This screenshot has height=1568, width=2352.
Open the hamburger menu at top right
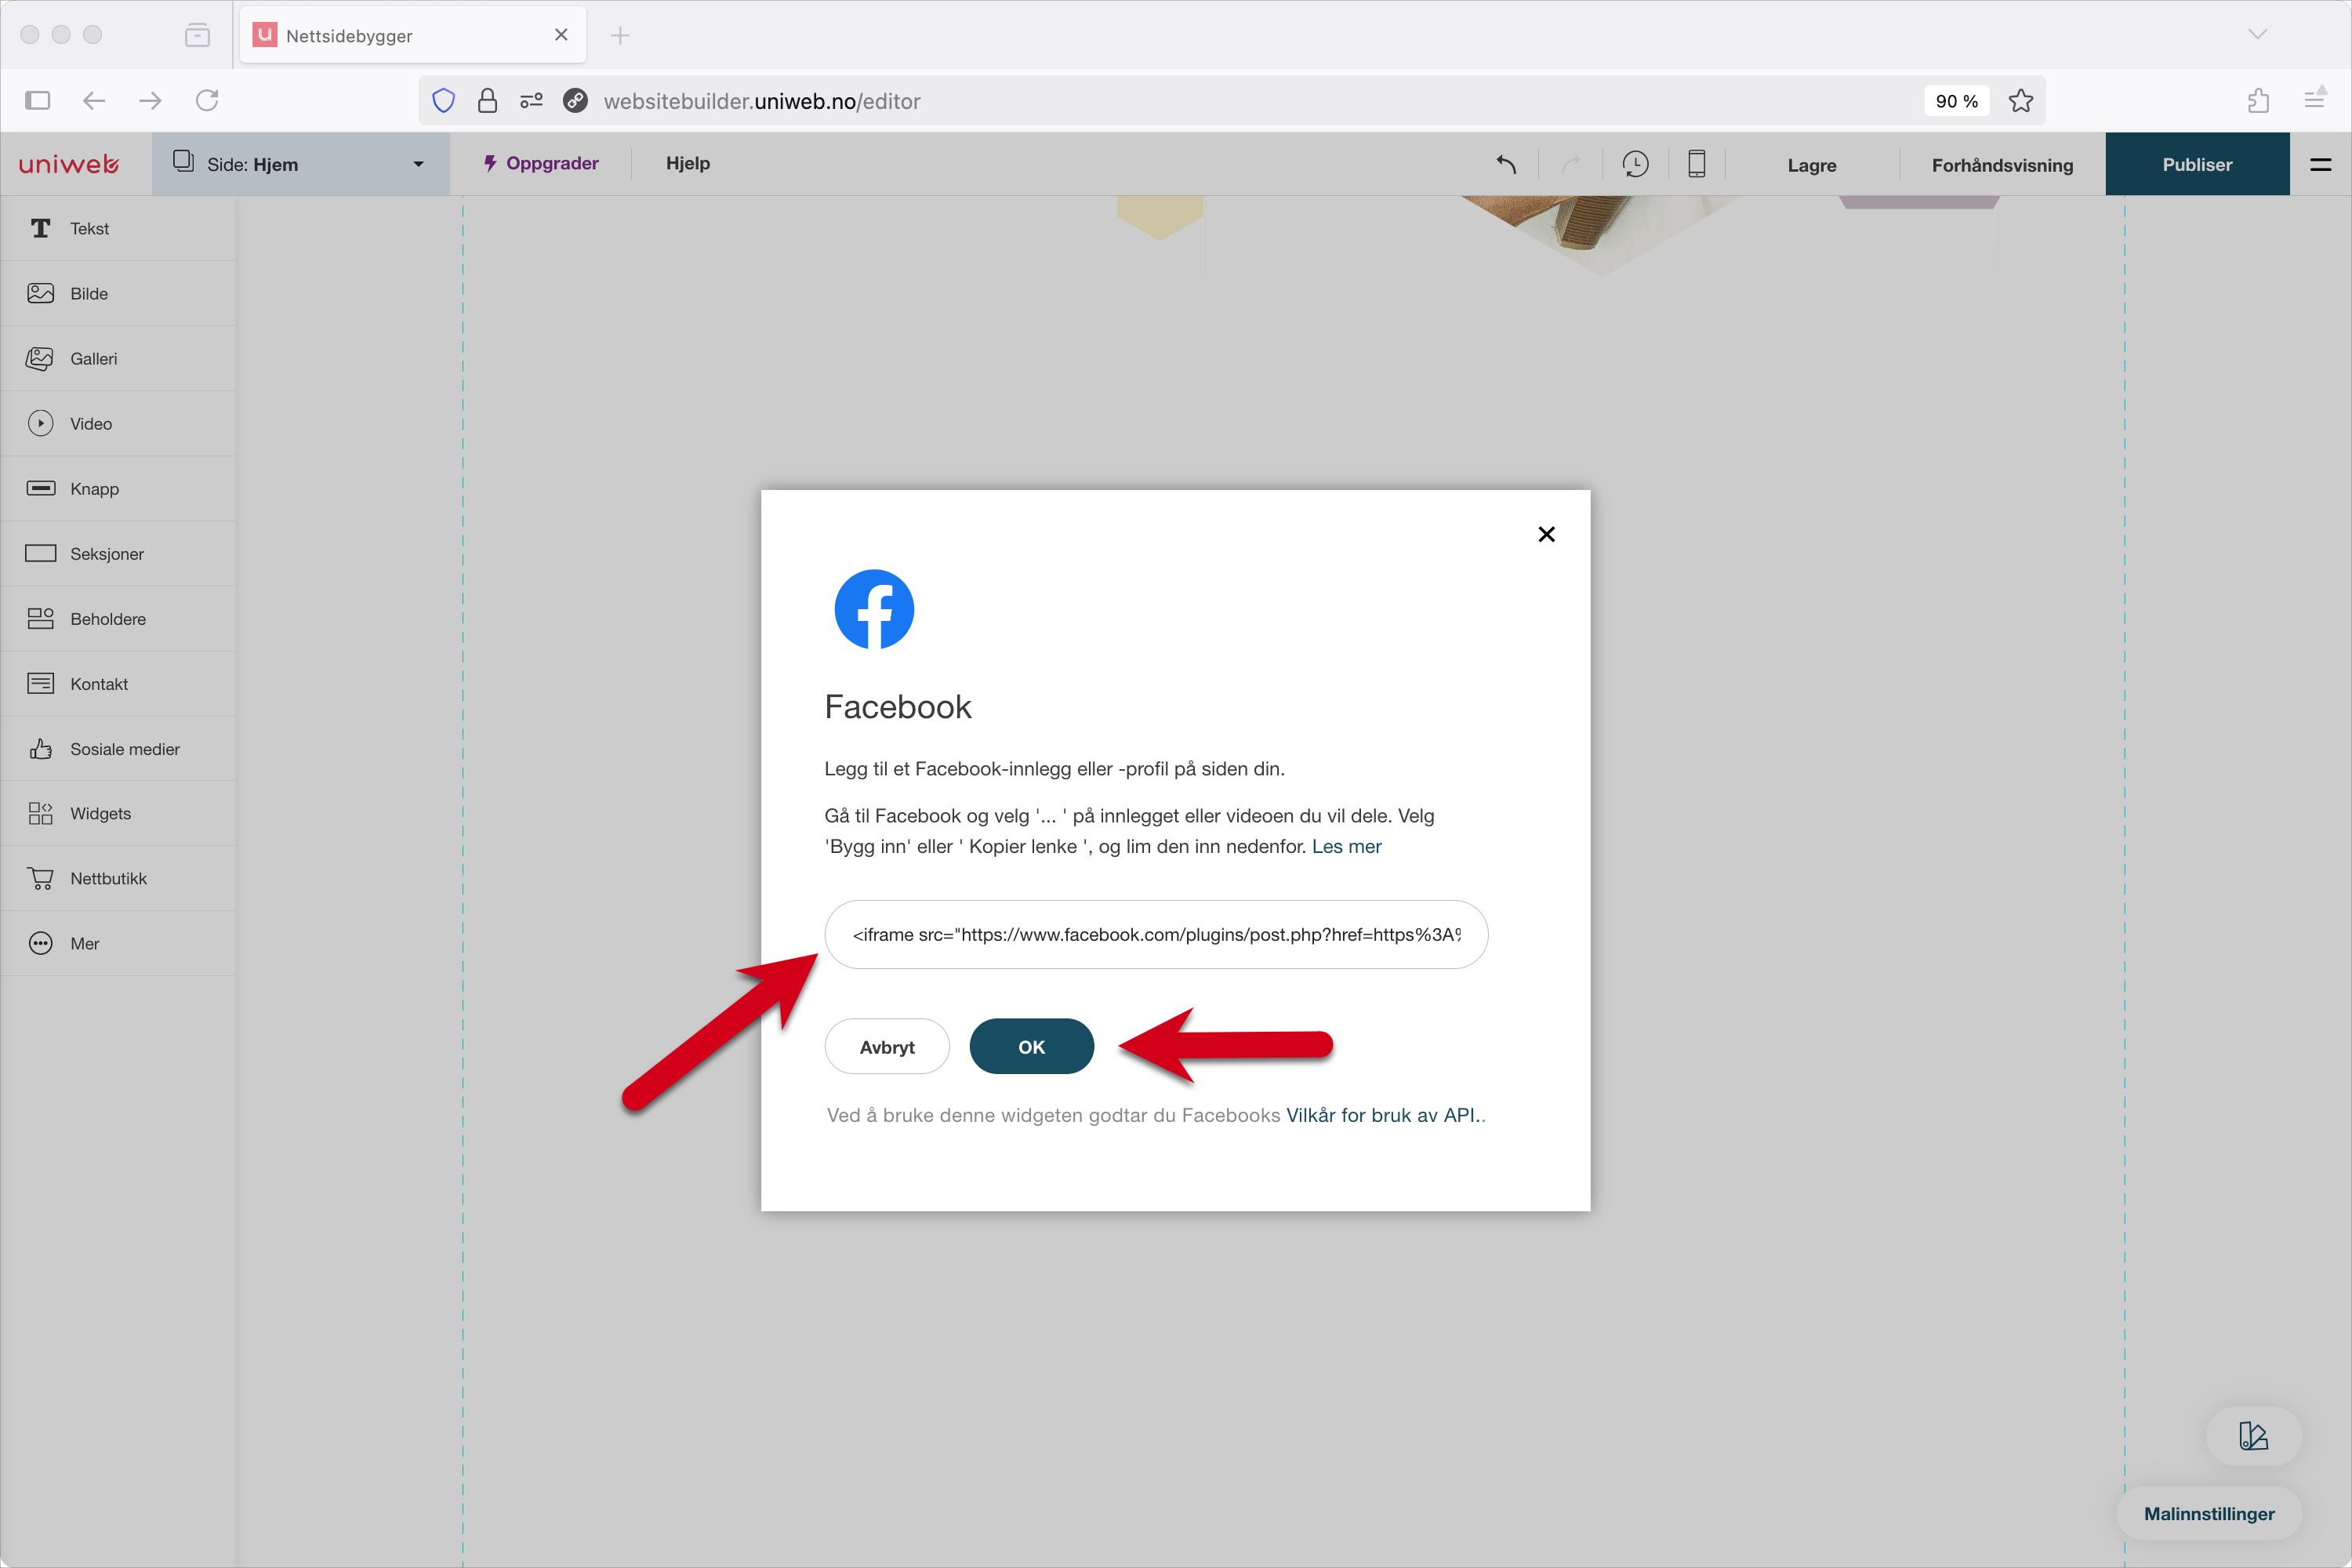[x=2321, y=164]
